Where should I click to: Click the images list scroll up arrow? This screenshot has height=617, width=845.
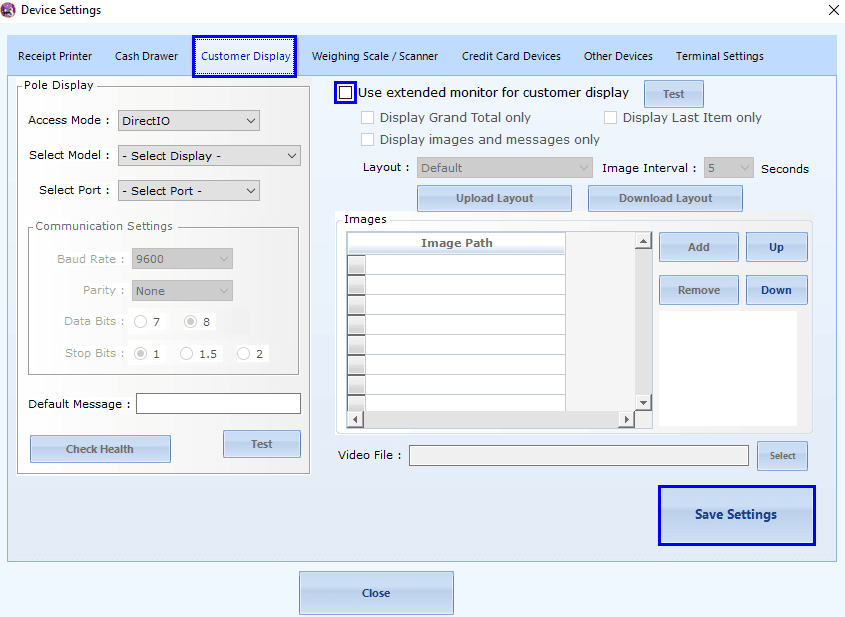click(643, 241)
